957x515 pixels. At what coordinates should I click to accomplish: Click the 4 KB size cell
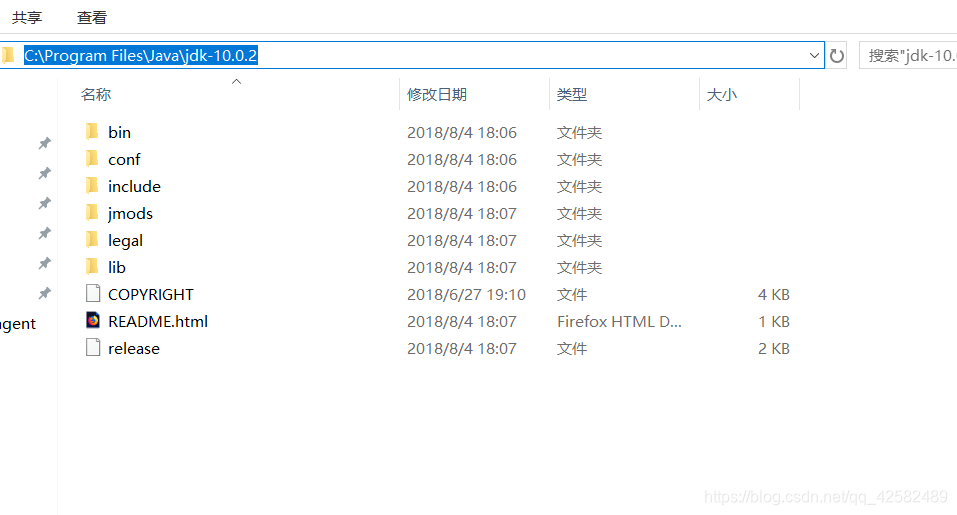pyautogui.click(x=774, y=294)
